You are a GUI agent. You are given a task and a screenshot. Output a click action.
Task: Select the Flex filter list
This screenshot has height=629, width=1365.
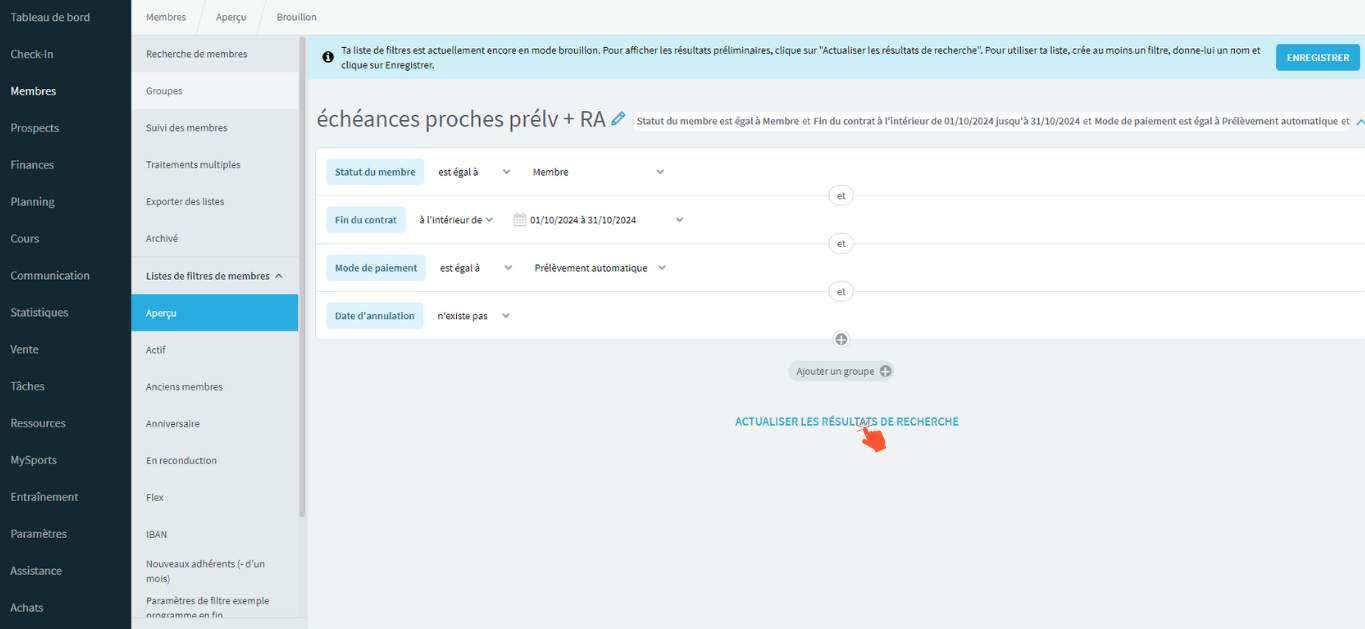click(214, 498)
